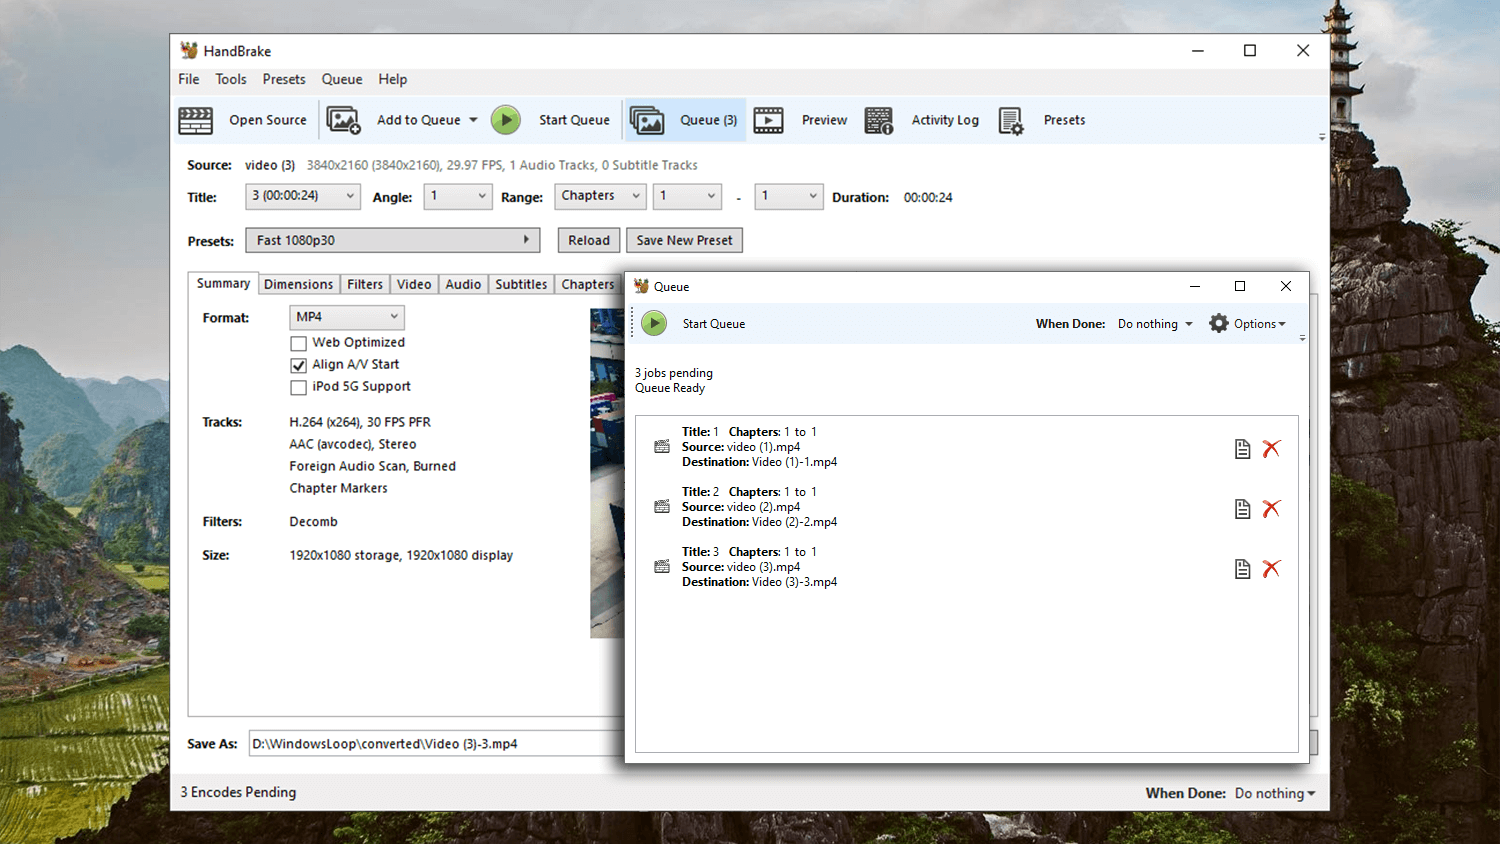1500x844 pixels.
Task: Open When Done dropdown in main status bar
Action: click(x=1275, y=793)
